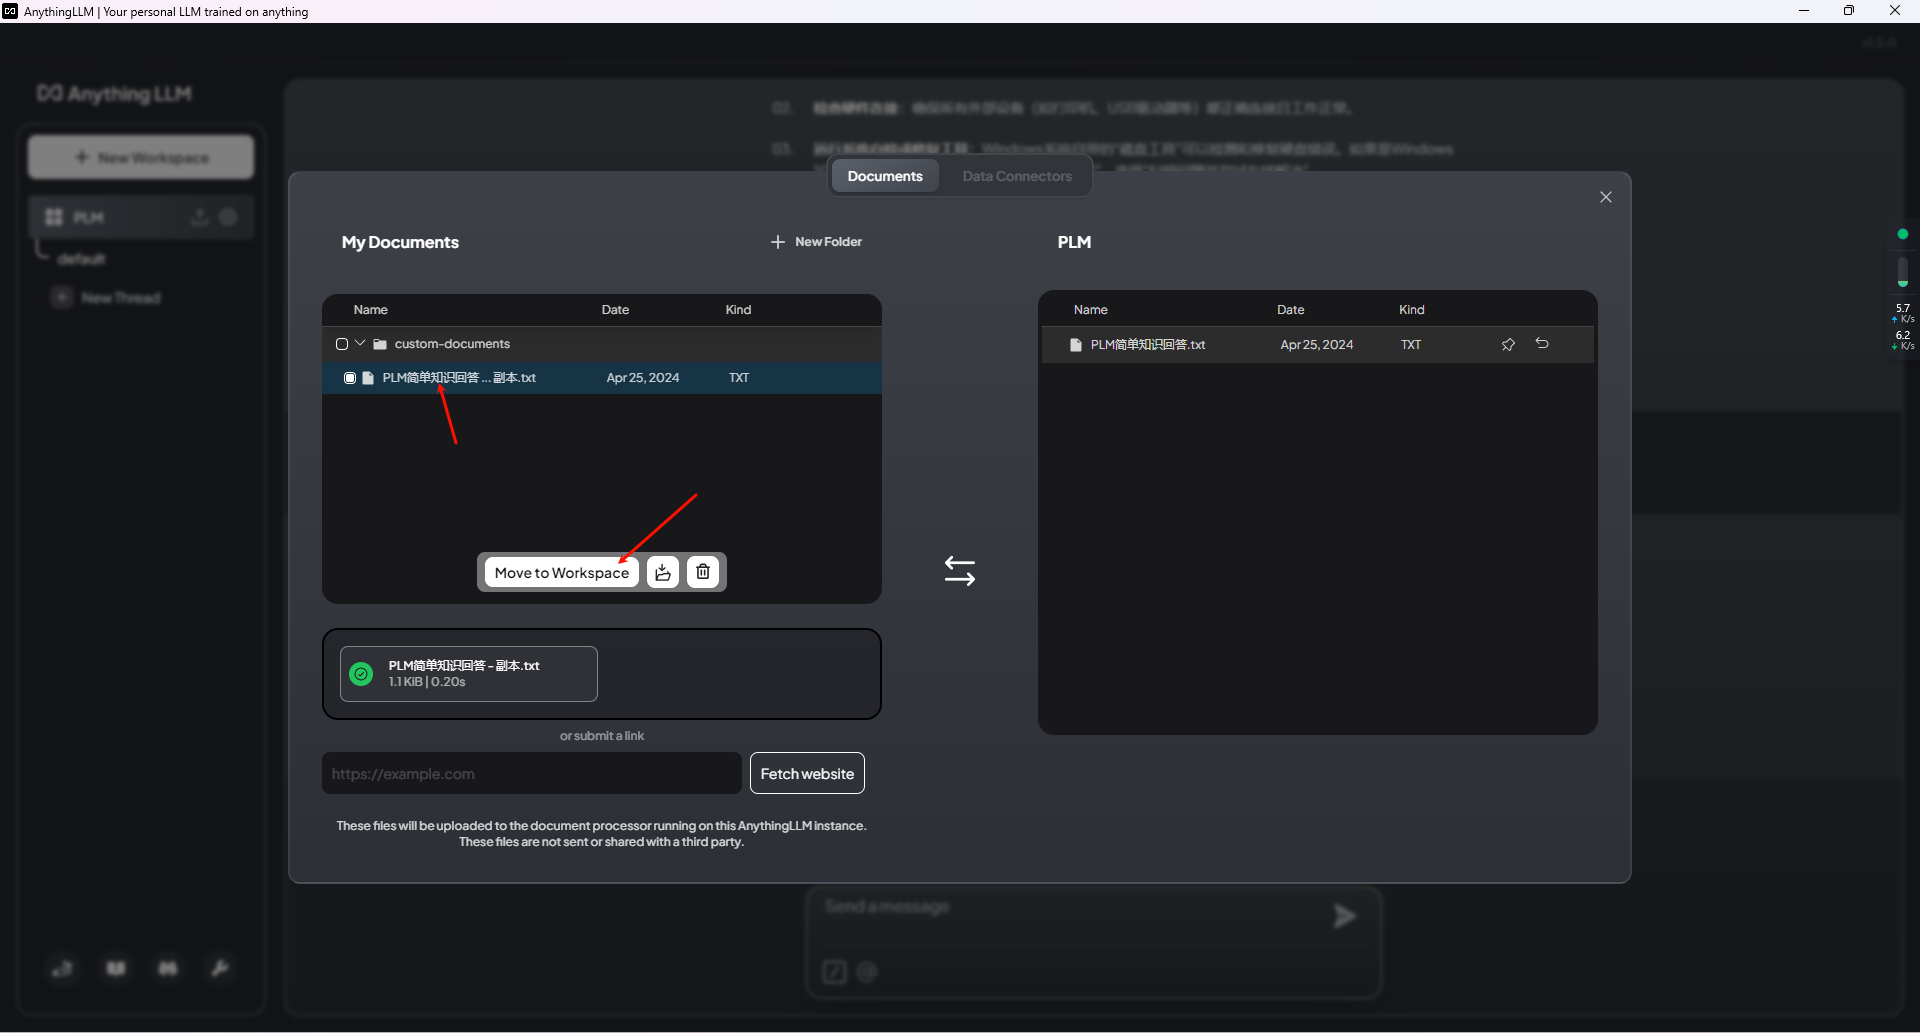Uncheck the PLM副本.txt file checkbox
The height and width of the screenshot is (1033, 1920).
point(350,378)
